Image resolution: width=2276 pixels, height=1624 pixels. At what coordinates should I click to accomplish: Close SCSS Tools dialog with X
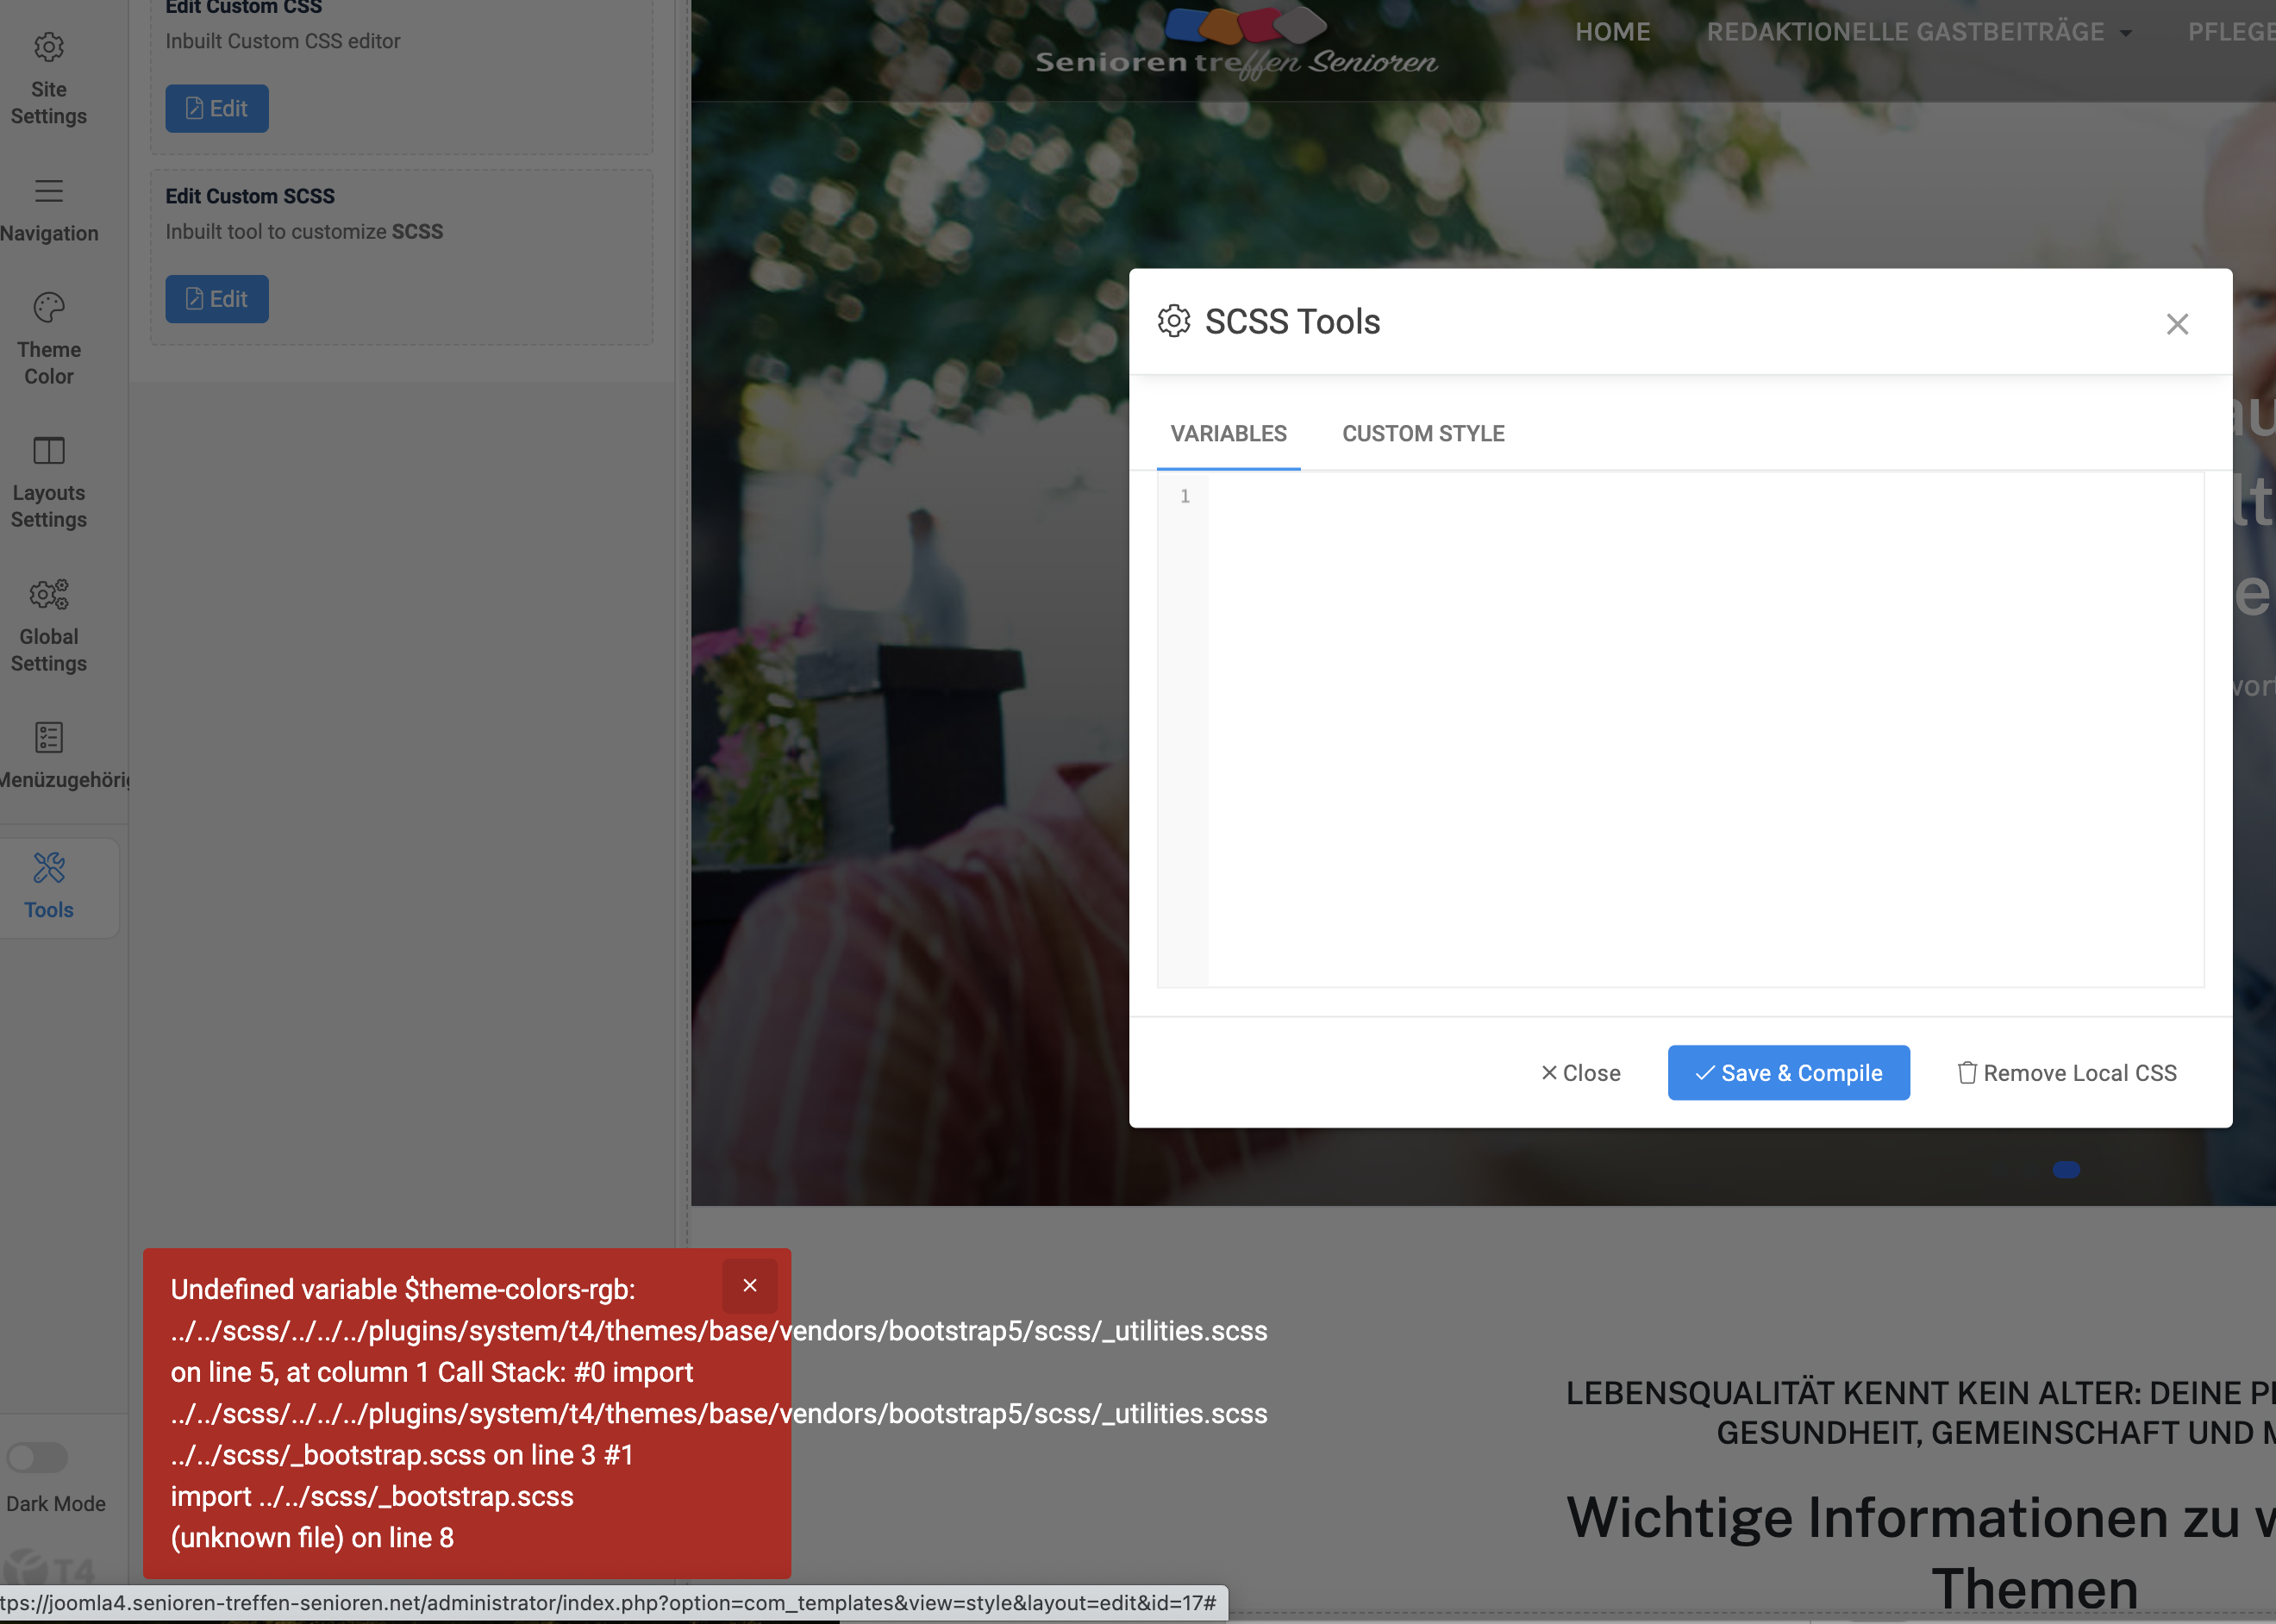[2177, 324]
